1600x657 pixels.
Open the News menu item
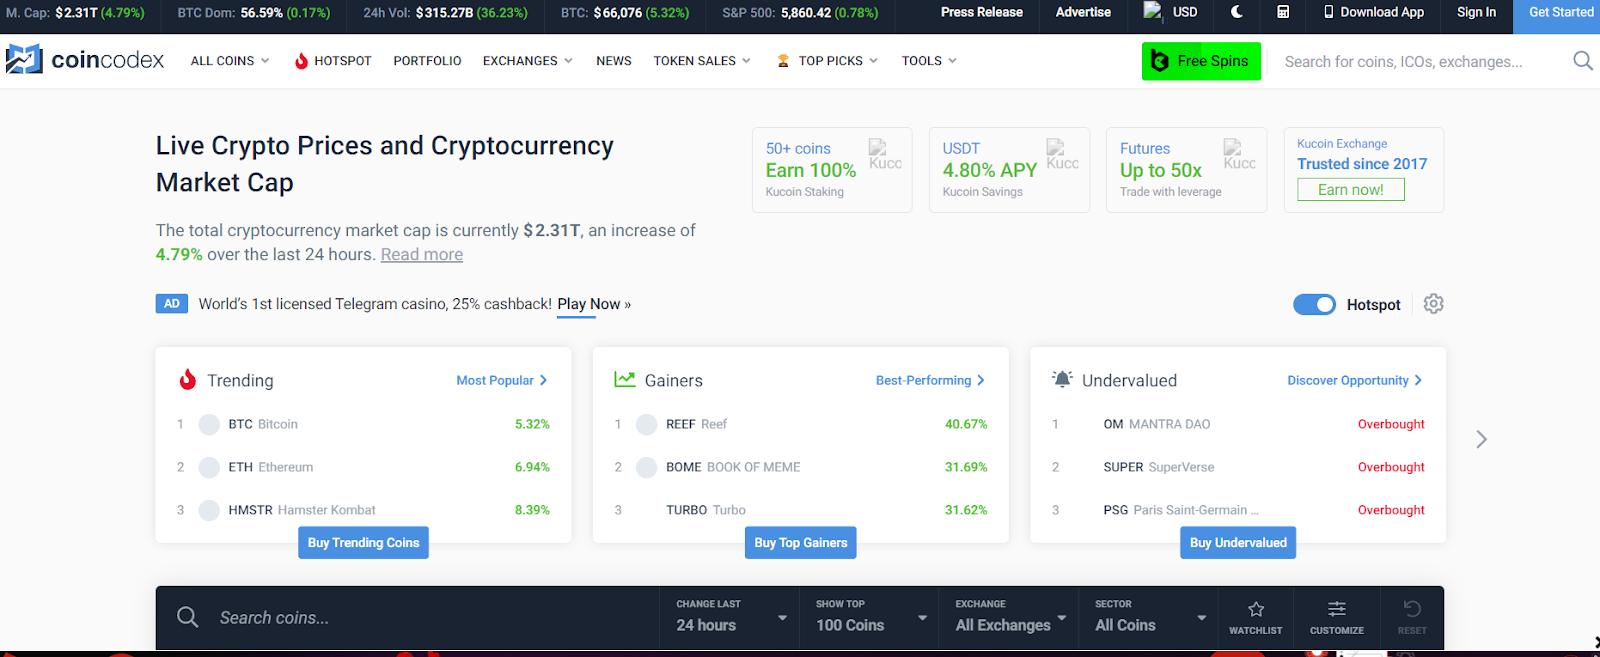tap(614, 61)
